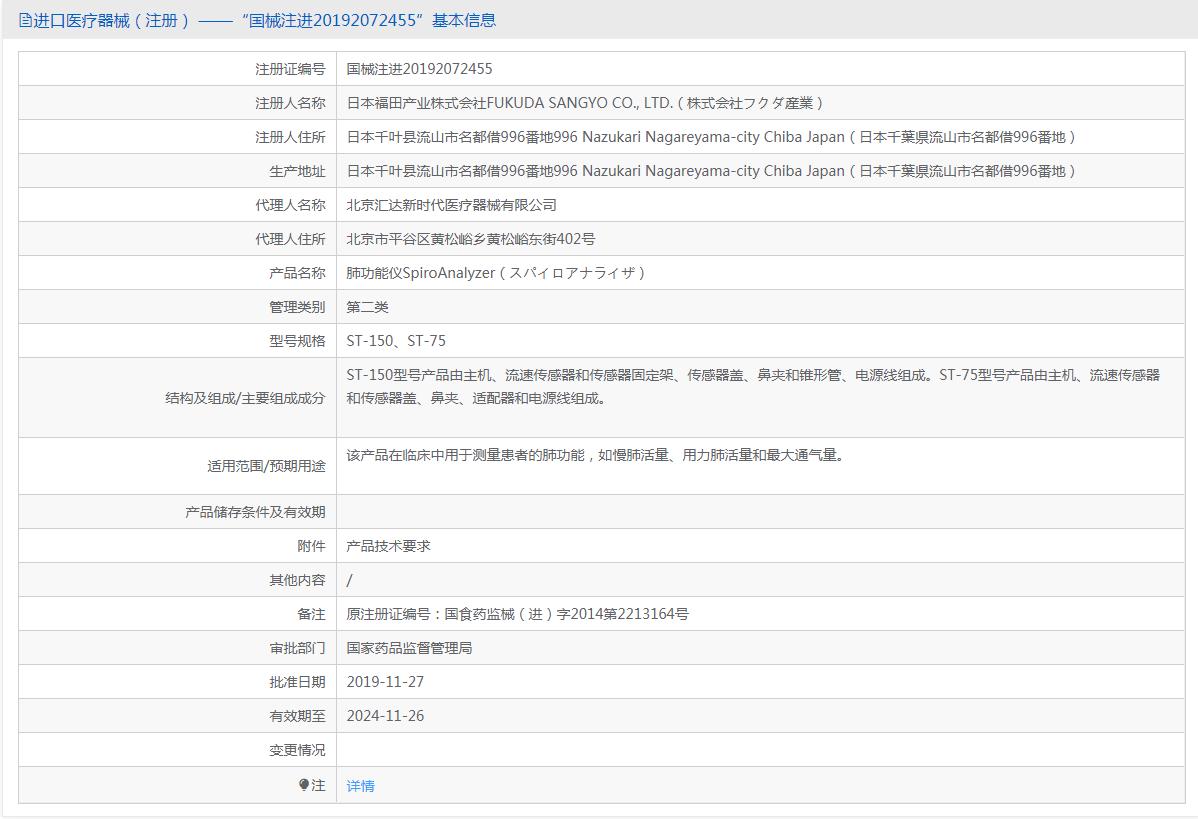Click the 其他内容 label
The image size is (1198, 819).
point(296,580)
